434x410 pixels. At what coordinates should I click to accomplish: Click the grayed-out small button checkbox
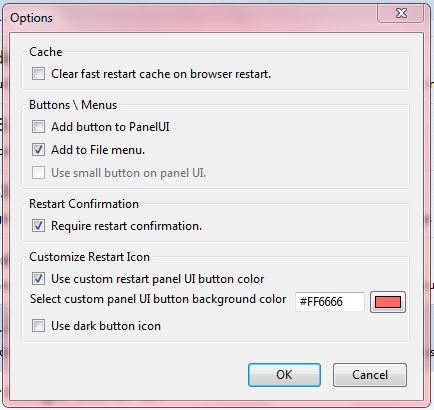(x=38, y=173)
